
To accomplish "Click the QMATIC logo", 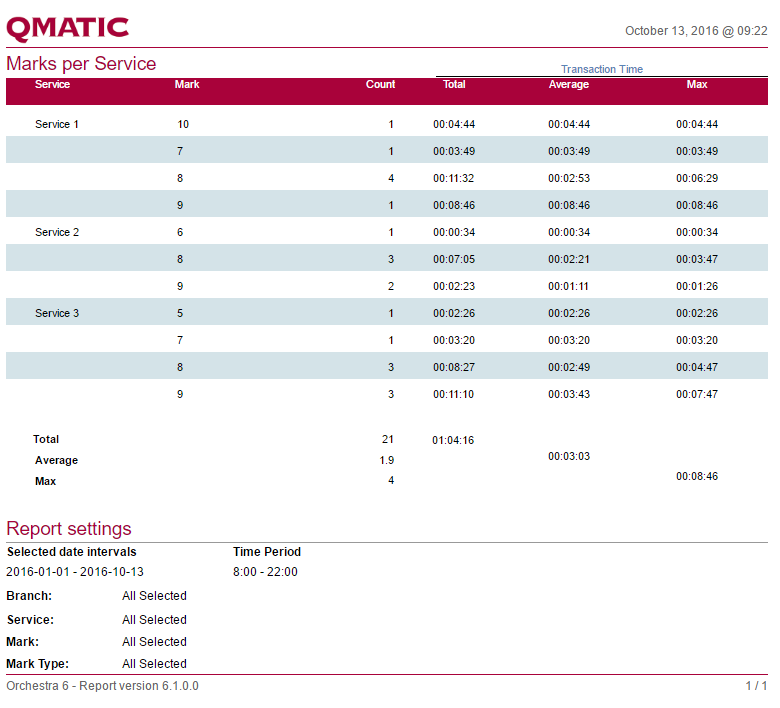I will click(x=68, y=28).
